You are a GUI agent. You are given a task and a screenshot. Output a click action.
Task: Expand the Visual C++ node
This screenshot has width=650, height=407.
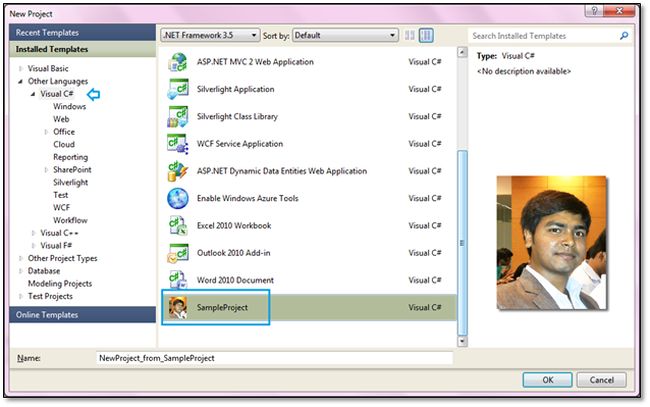pos(33,233)
